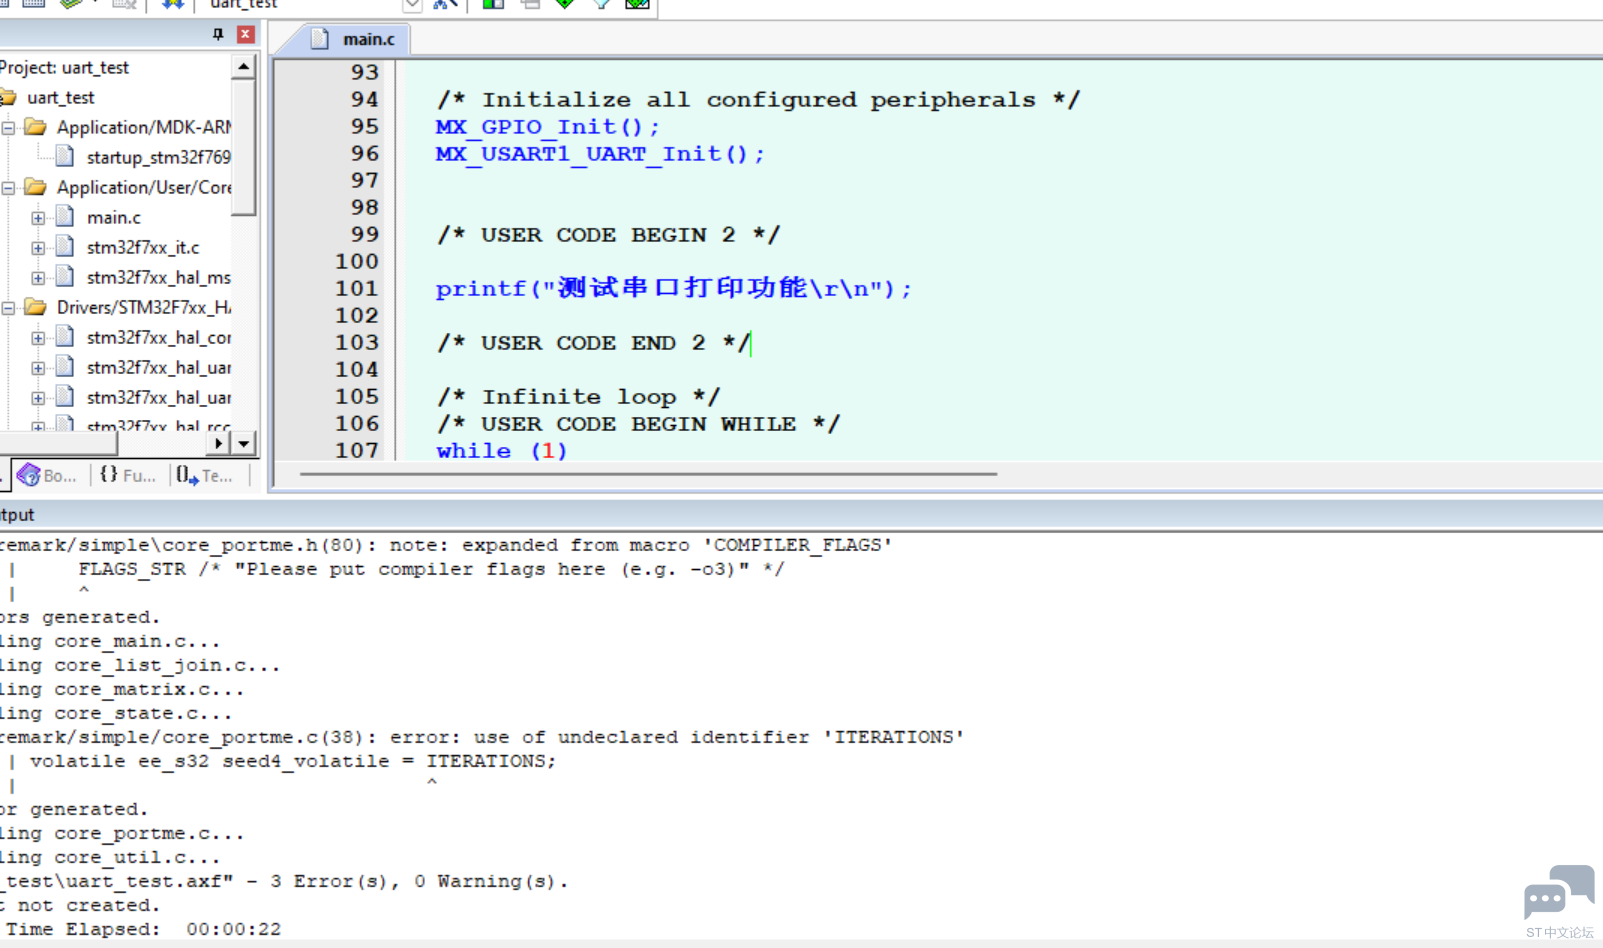Click line number 100 in the gutter
1603x948 pixels.
(x=356, y=261)
